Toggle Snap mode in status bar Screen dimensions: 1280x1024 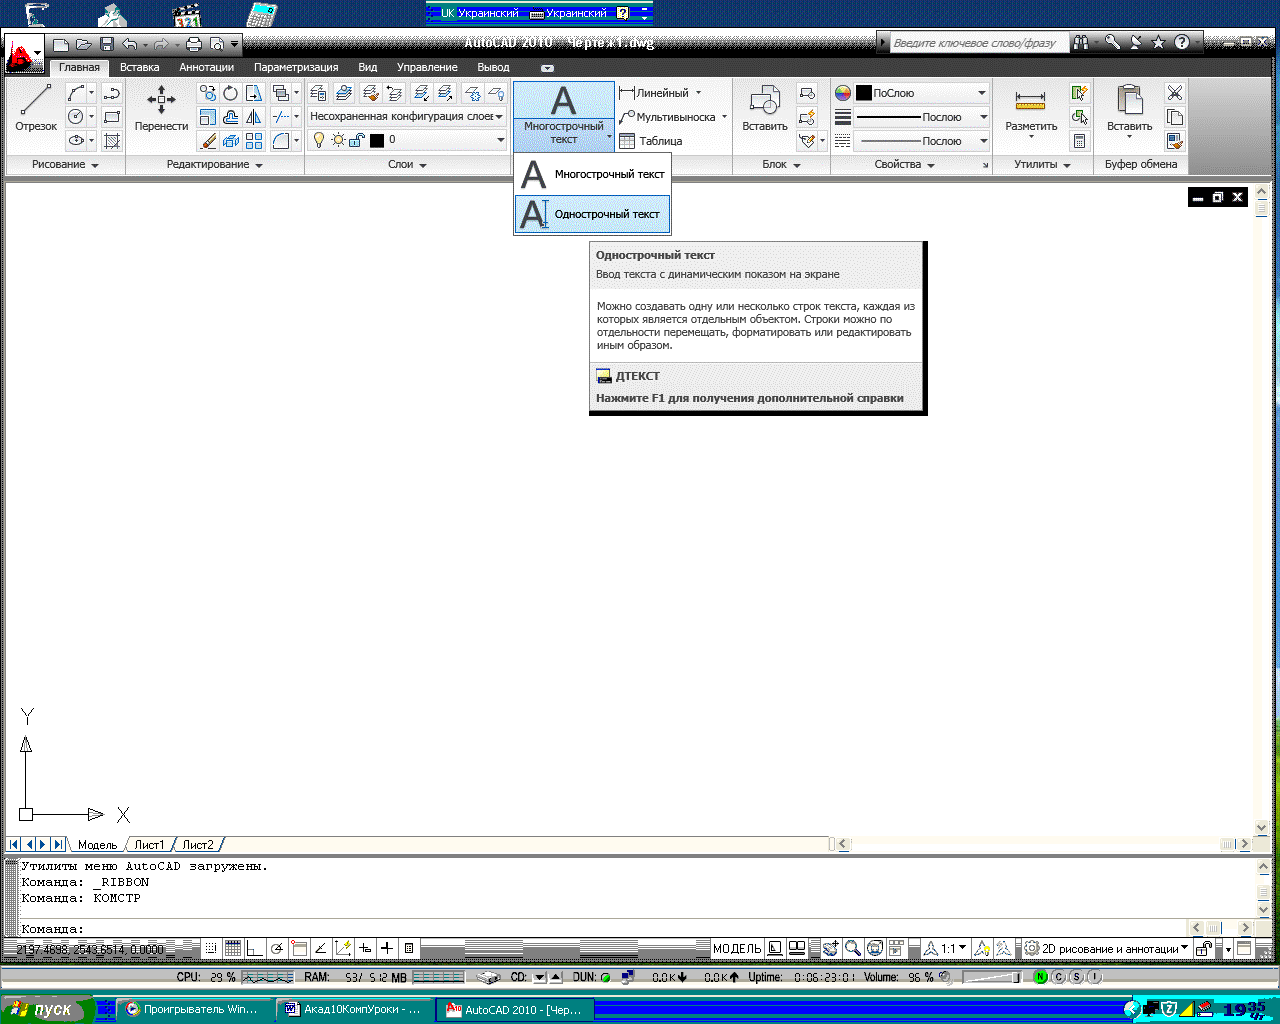coord(211,948)
